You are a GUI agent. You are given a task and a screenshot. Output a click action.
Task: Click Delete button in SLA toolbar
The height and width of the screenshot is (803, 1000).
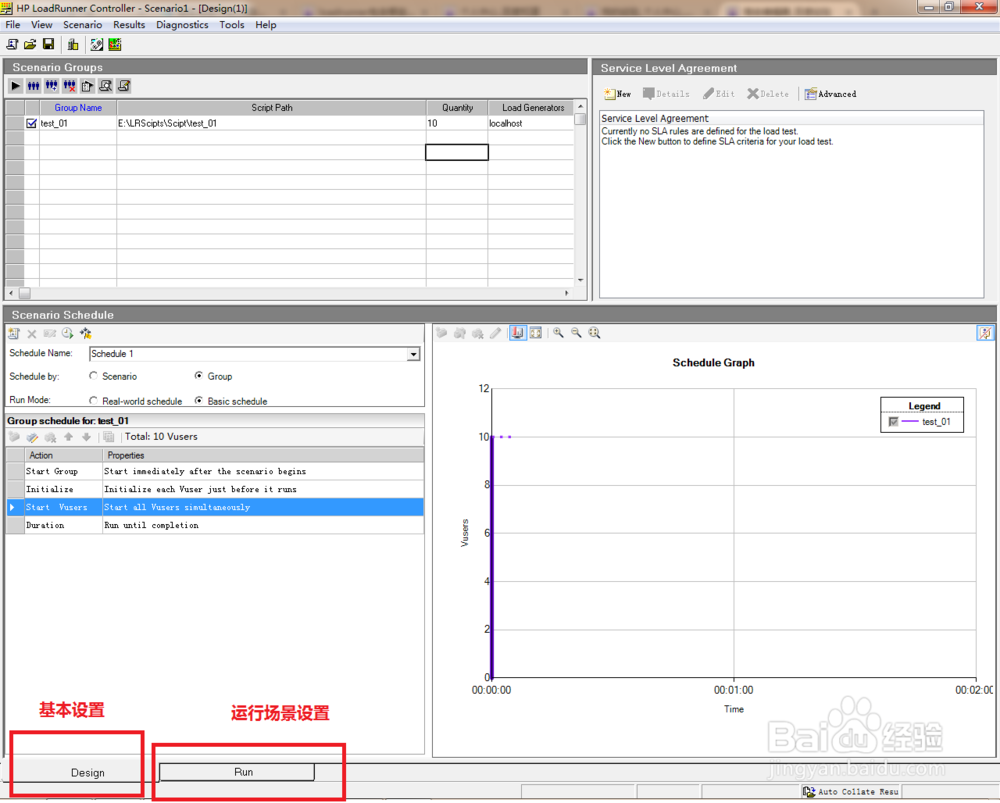coord(768,94)
